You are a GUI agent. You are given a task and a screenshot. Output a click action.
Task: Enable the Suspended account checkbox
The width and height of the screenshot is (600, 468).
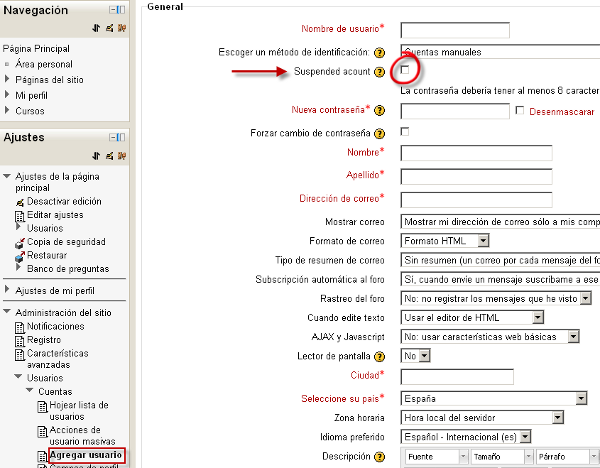pyautogui.click(x=405, y=71)
